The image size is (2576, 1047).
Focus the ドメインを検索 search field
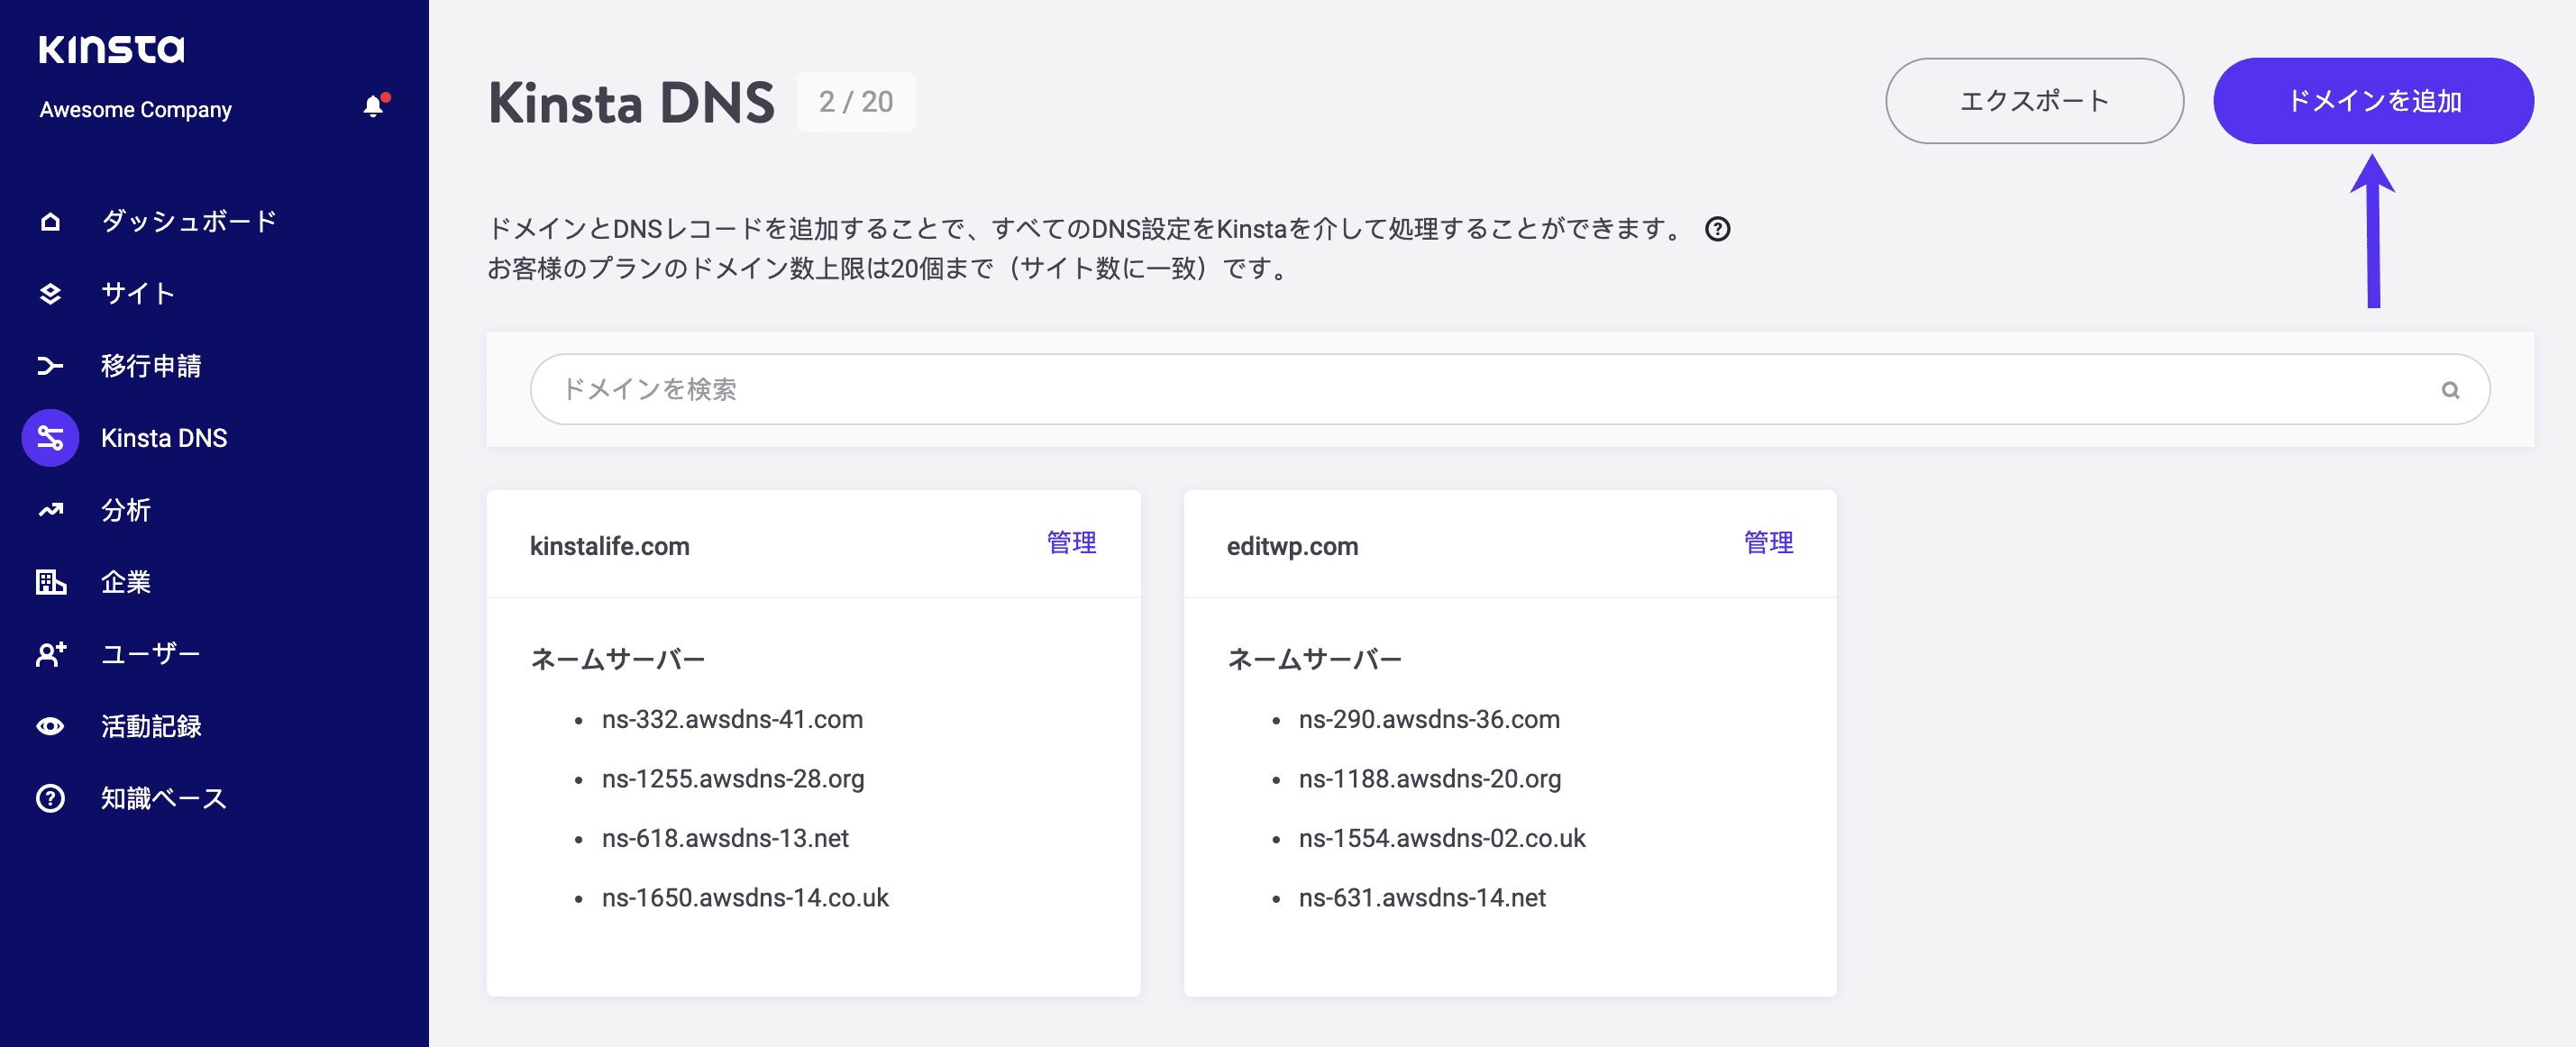coord(1509,389)
